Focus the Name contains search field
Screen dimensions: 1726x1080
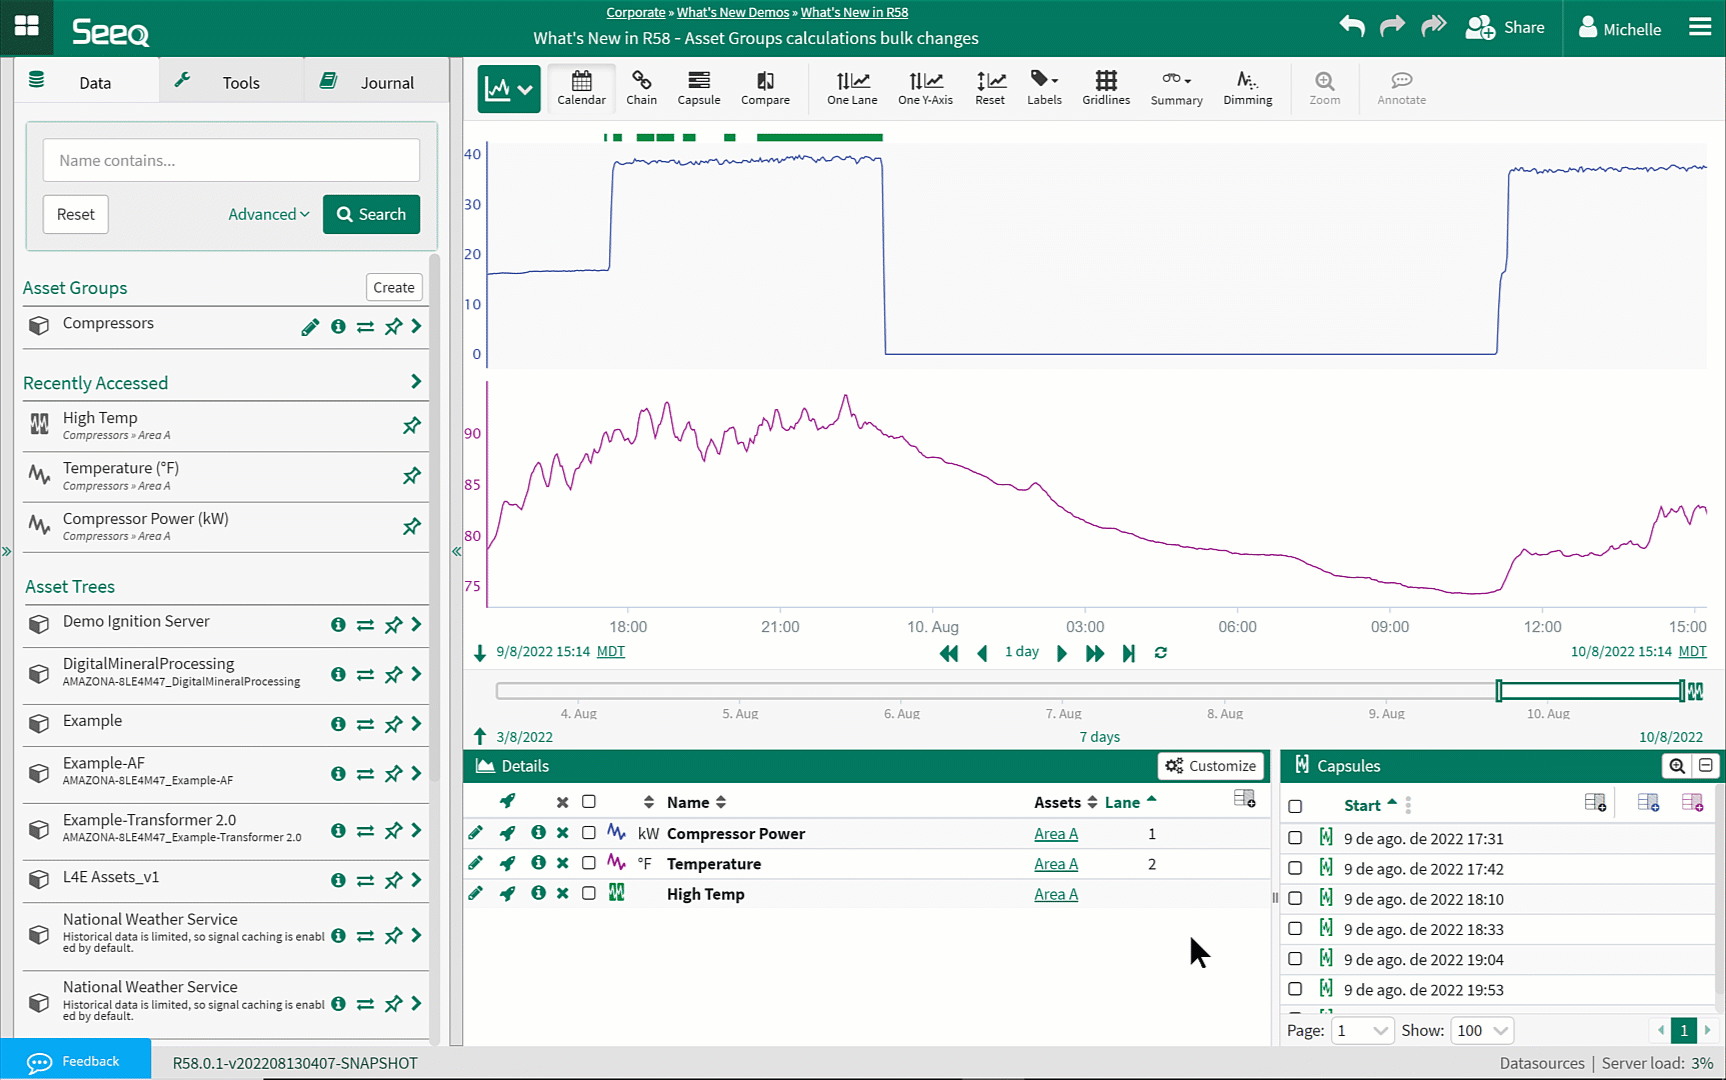click(x=231, y=160)
